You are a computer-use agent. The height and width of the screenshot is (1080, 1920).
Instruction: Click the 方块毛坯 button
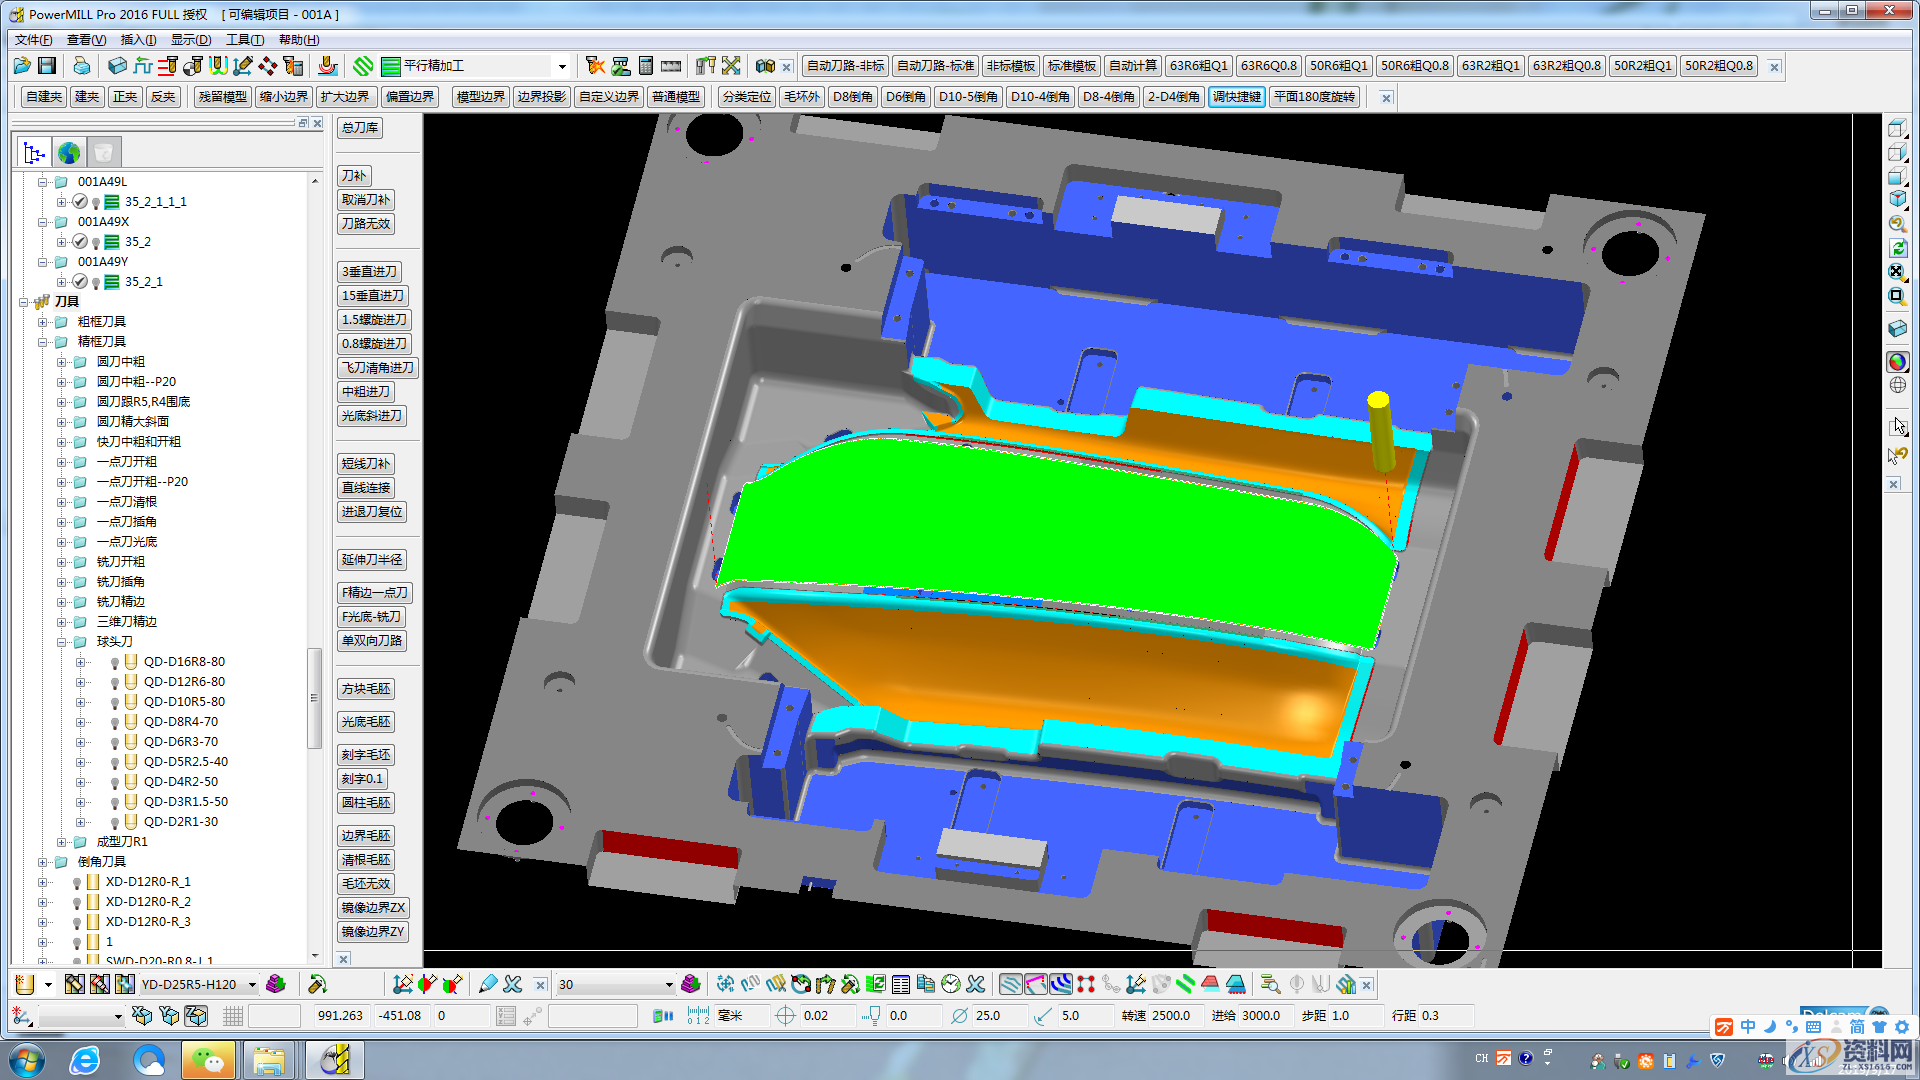click(366, 689)
